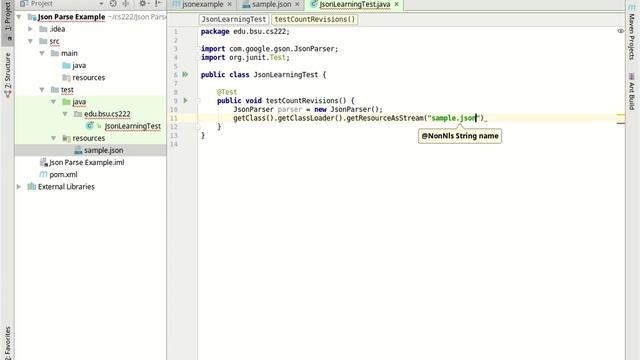The width and height of the screenshot is (640, 360).
Task: Click the JsonParser import statement
Action: point(269,49)
